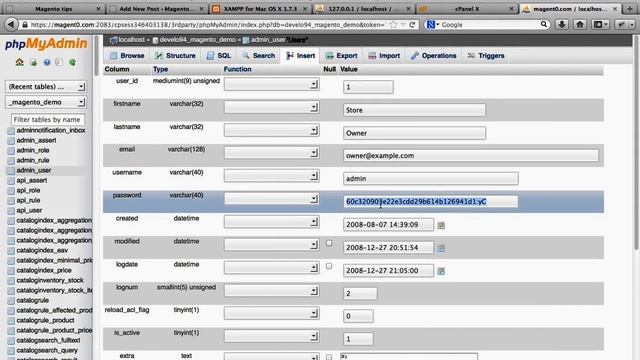Open the Import tab
This screenshot has width=640, height=360.
tap(384, 56)
